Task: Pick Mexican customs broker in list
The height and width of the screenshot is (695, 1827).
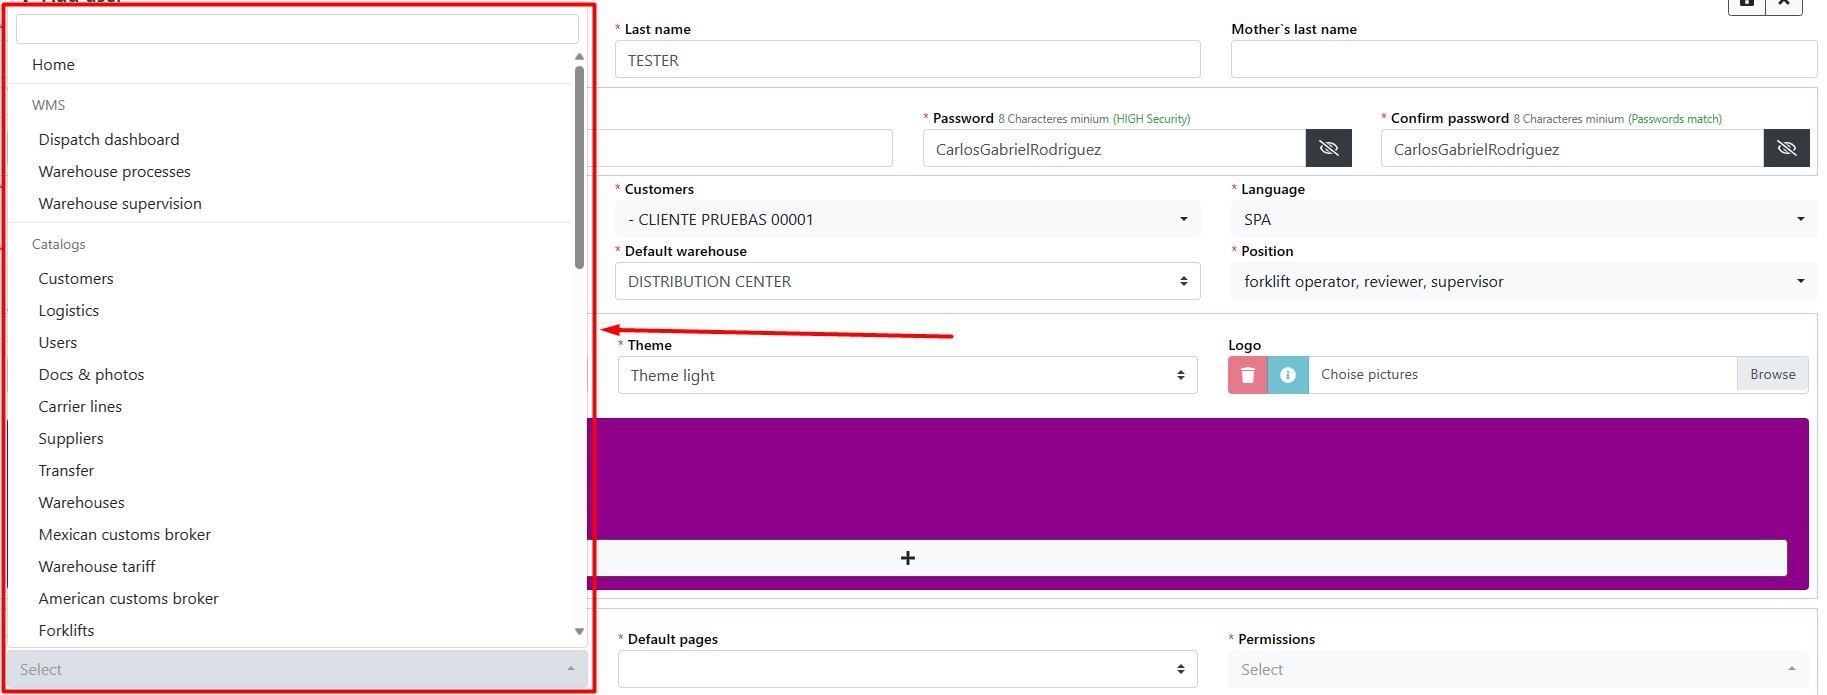Action: (x=125, y=535)
